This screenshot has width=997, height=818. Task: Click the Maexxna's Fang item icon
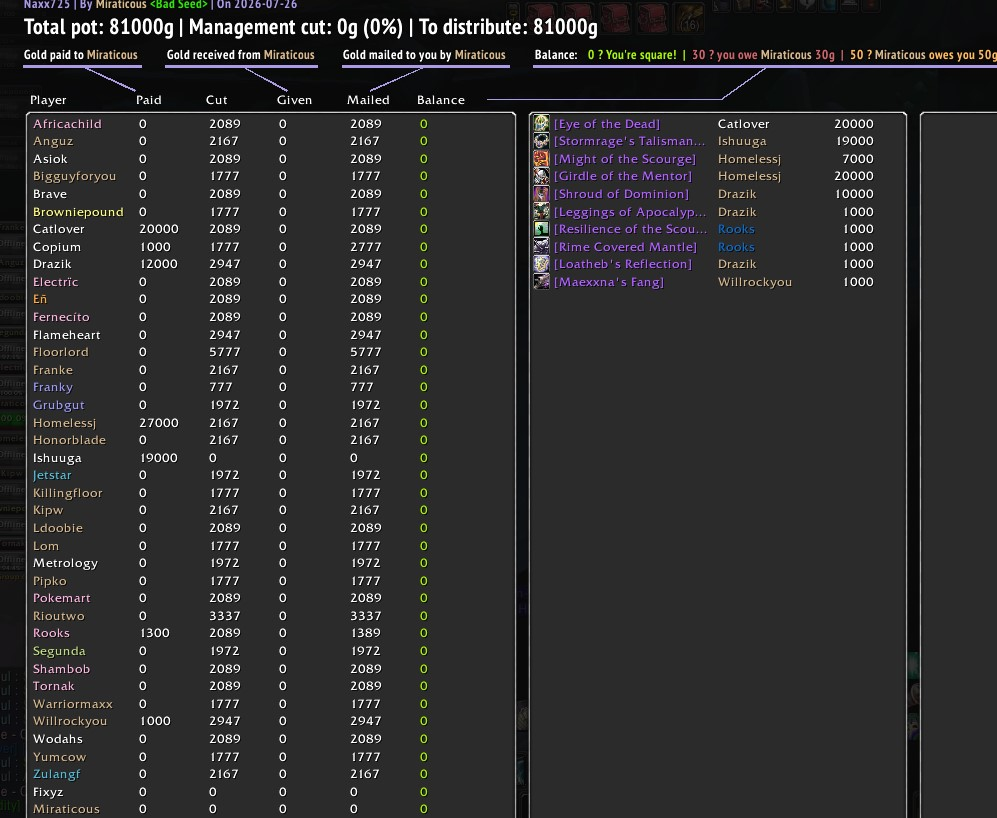pyautogui.click(x=541, y=281)
